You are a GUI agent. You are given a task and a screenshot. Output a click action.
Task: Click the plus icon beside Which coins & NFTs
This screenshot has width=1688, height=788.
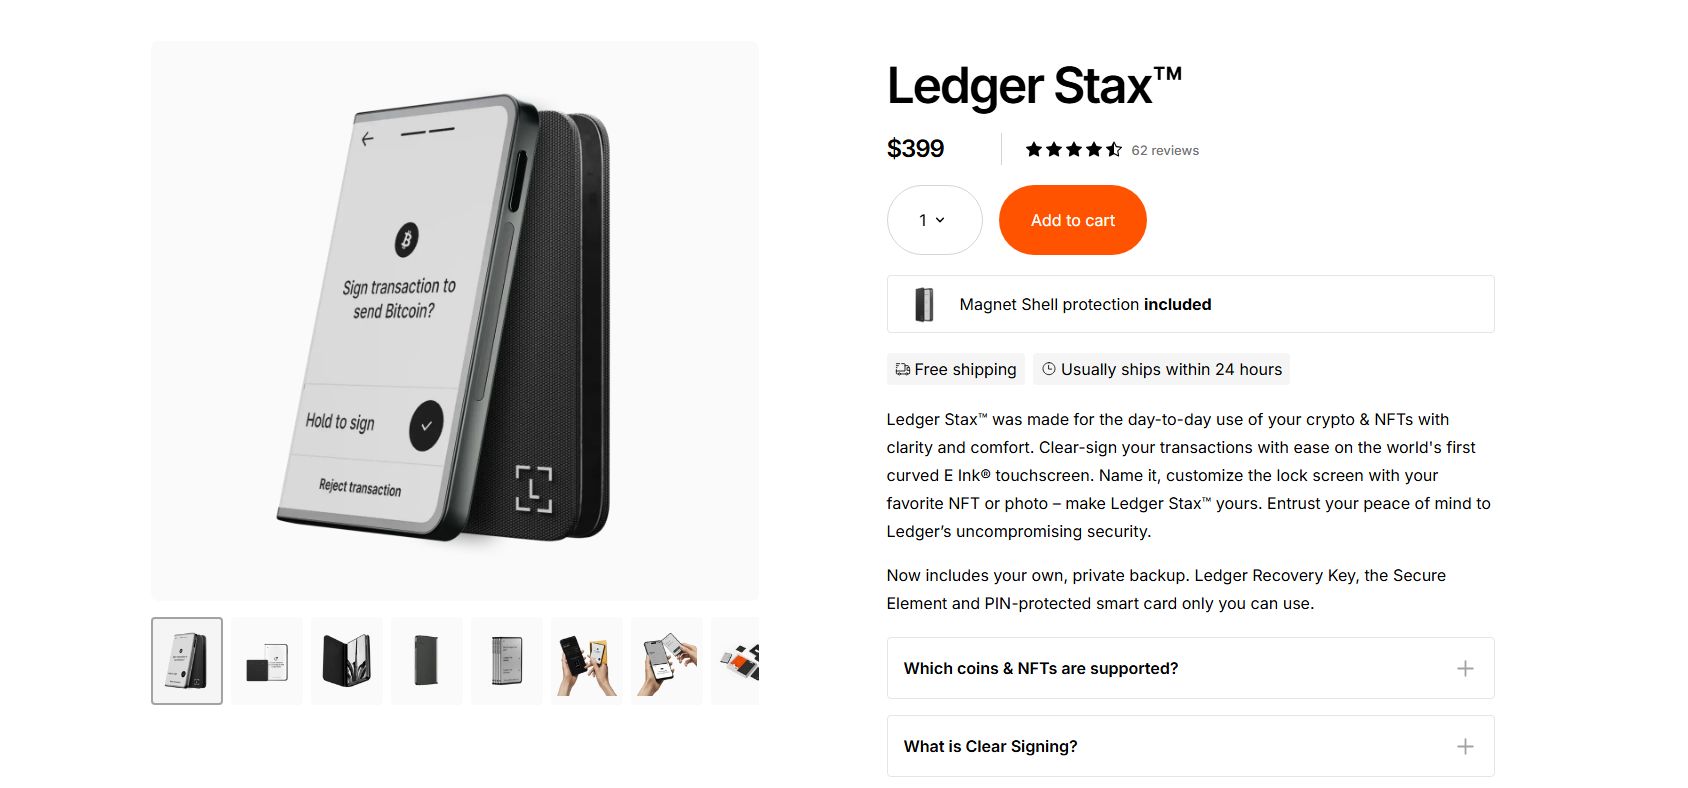pyautogui.click(x=1465, y=668)
